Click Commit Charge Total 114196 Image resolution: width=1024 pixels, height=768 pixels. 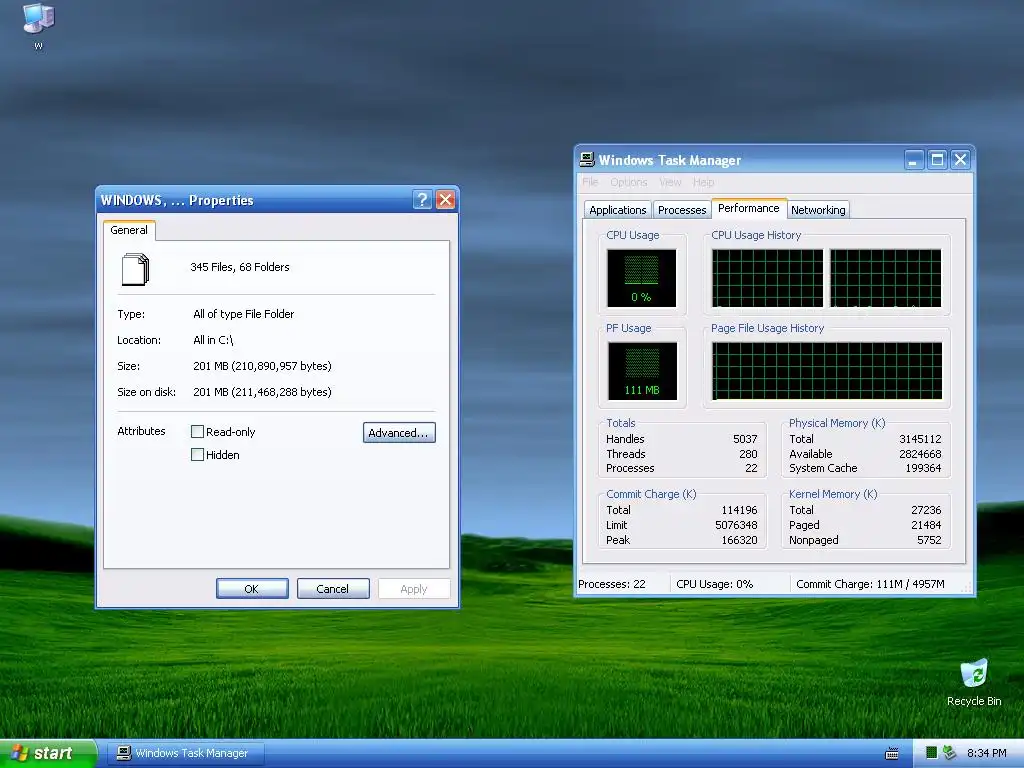click(x=739, y=510)
